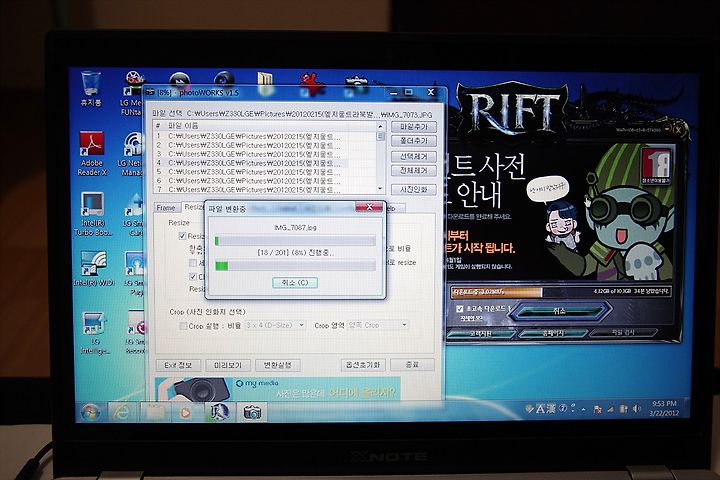Show hidden tray icons arrow

(x=584, y=408)
